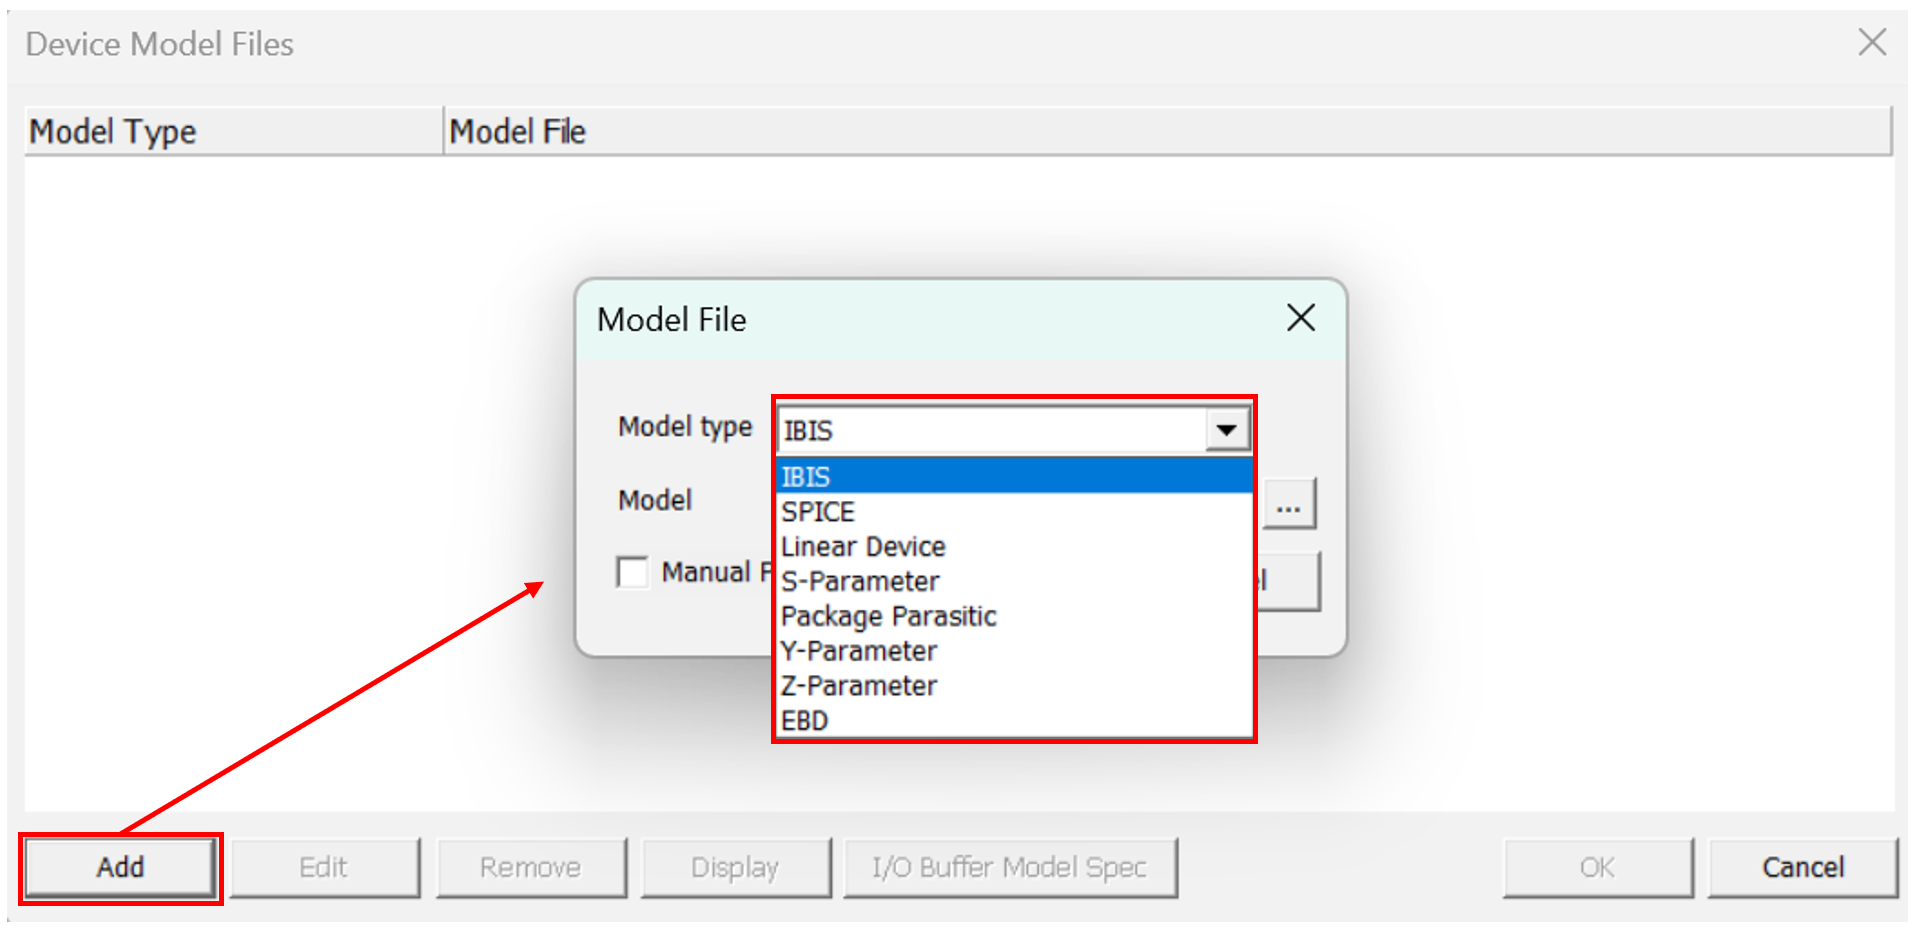Click the Add button

(x=120, y=867)
